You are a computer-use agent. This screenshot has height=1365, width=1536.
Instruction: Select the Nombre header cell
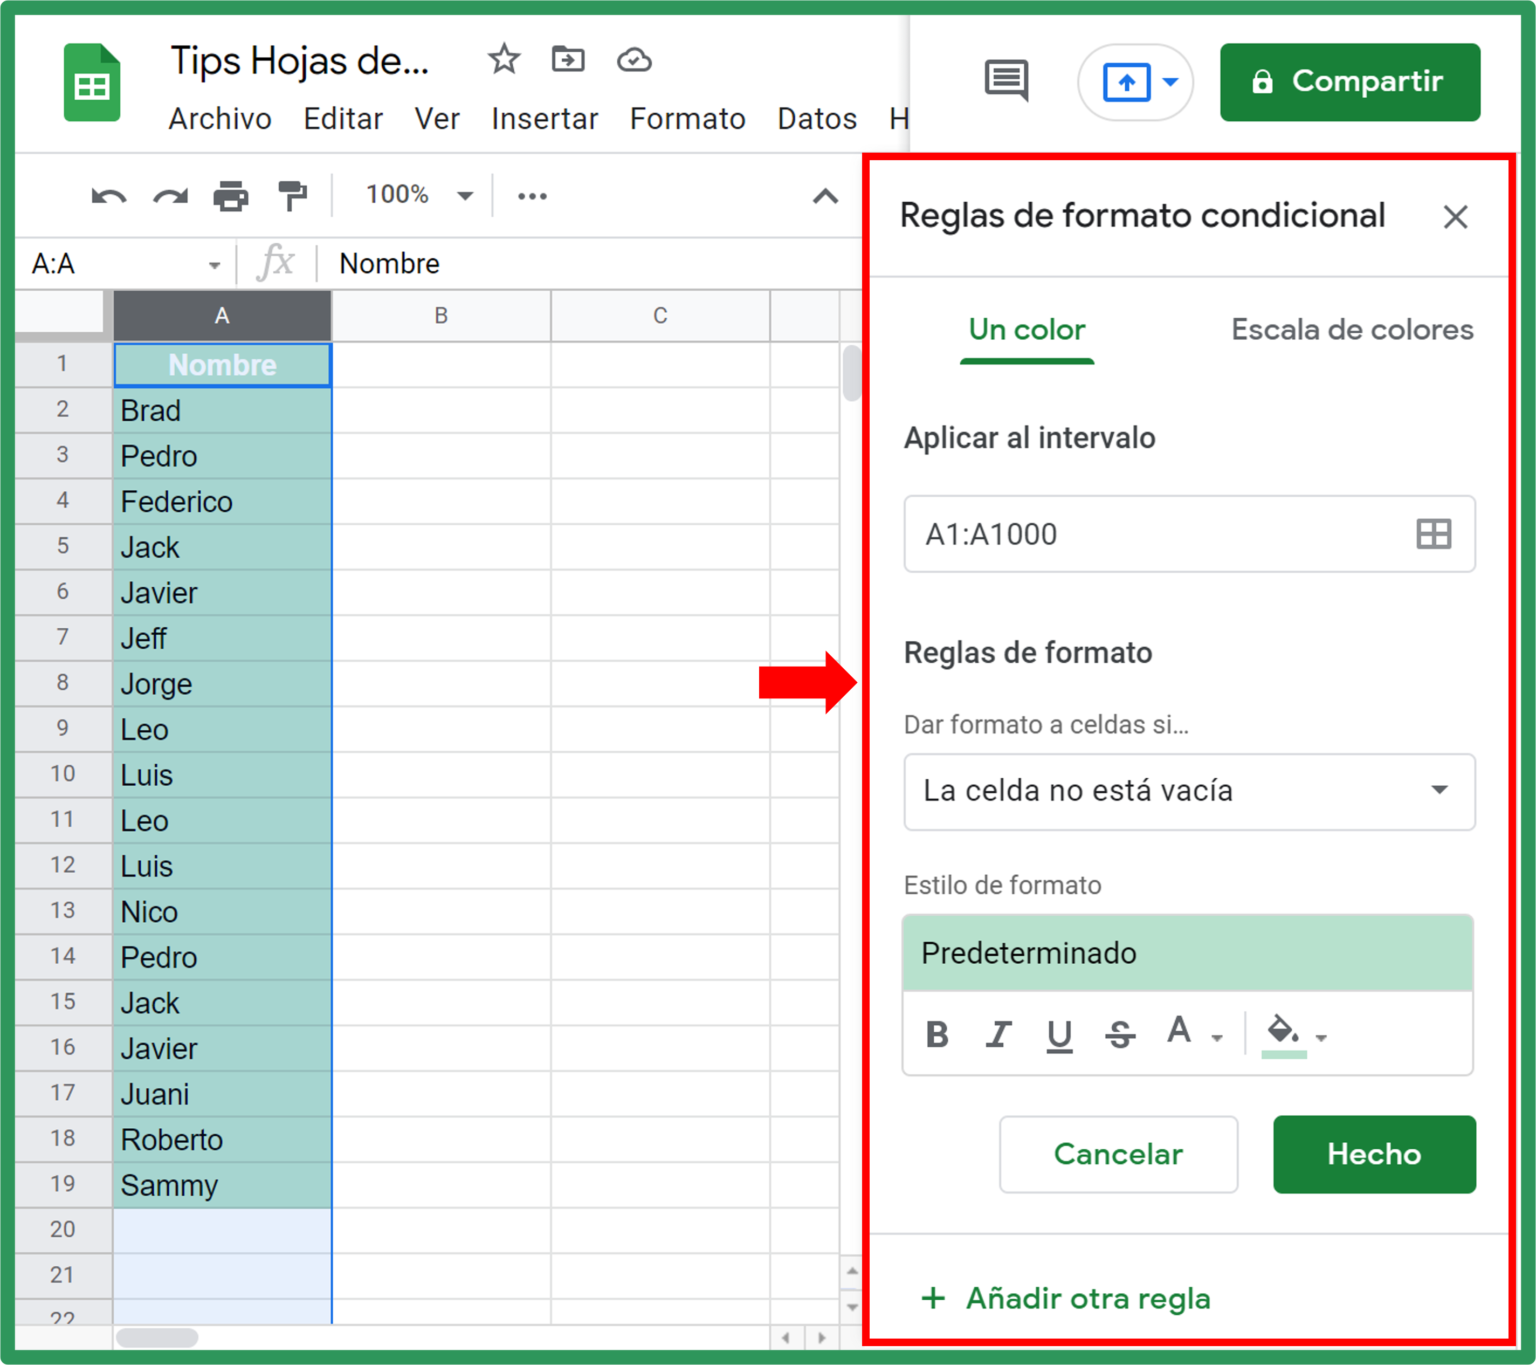(x=222, y=365)
